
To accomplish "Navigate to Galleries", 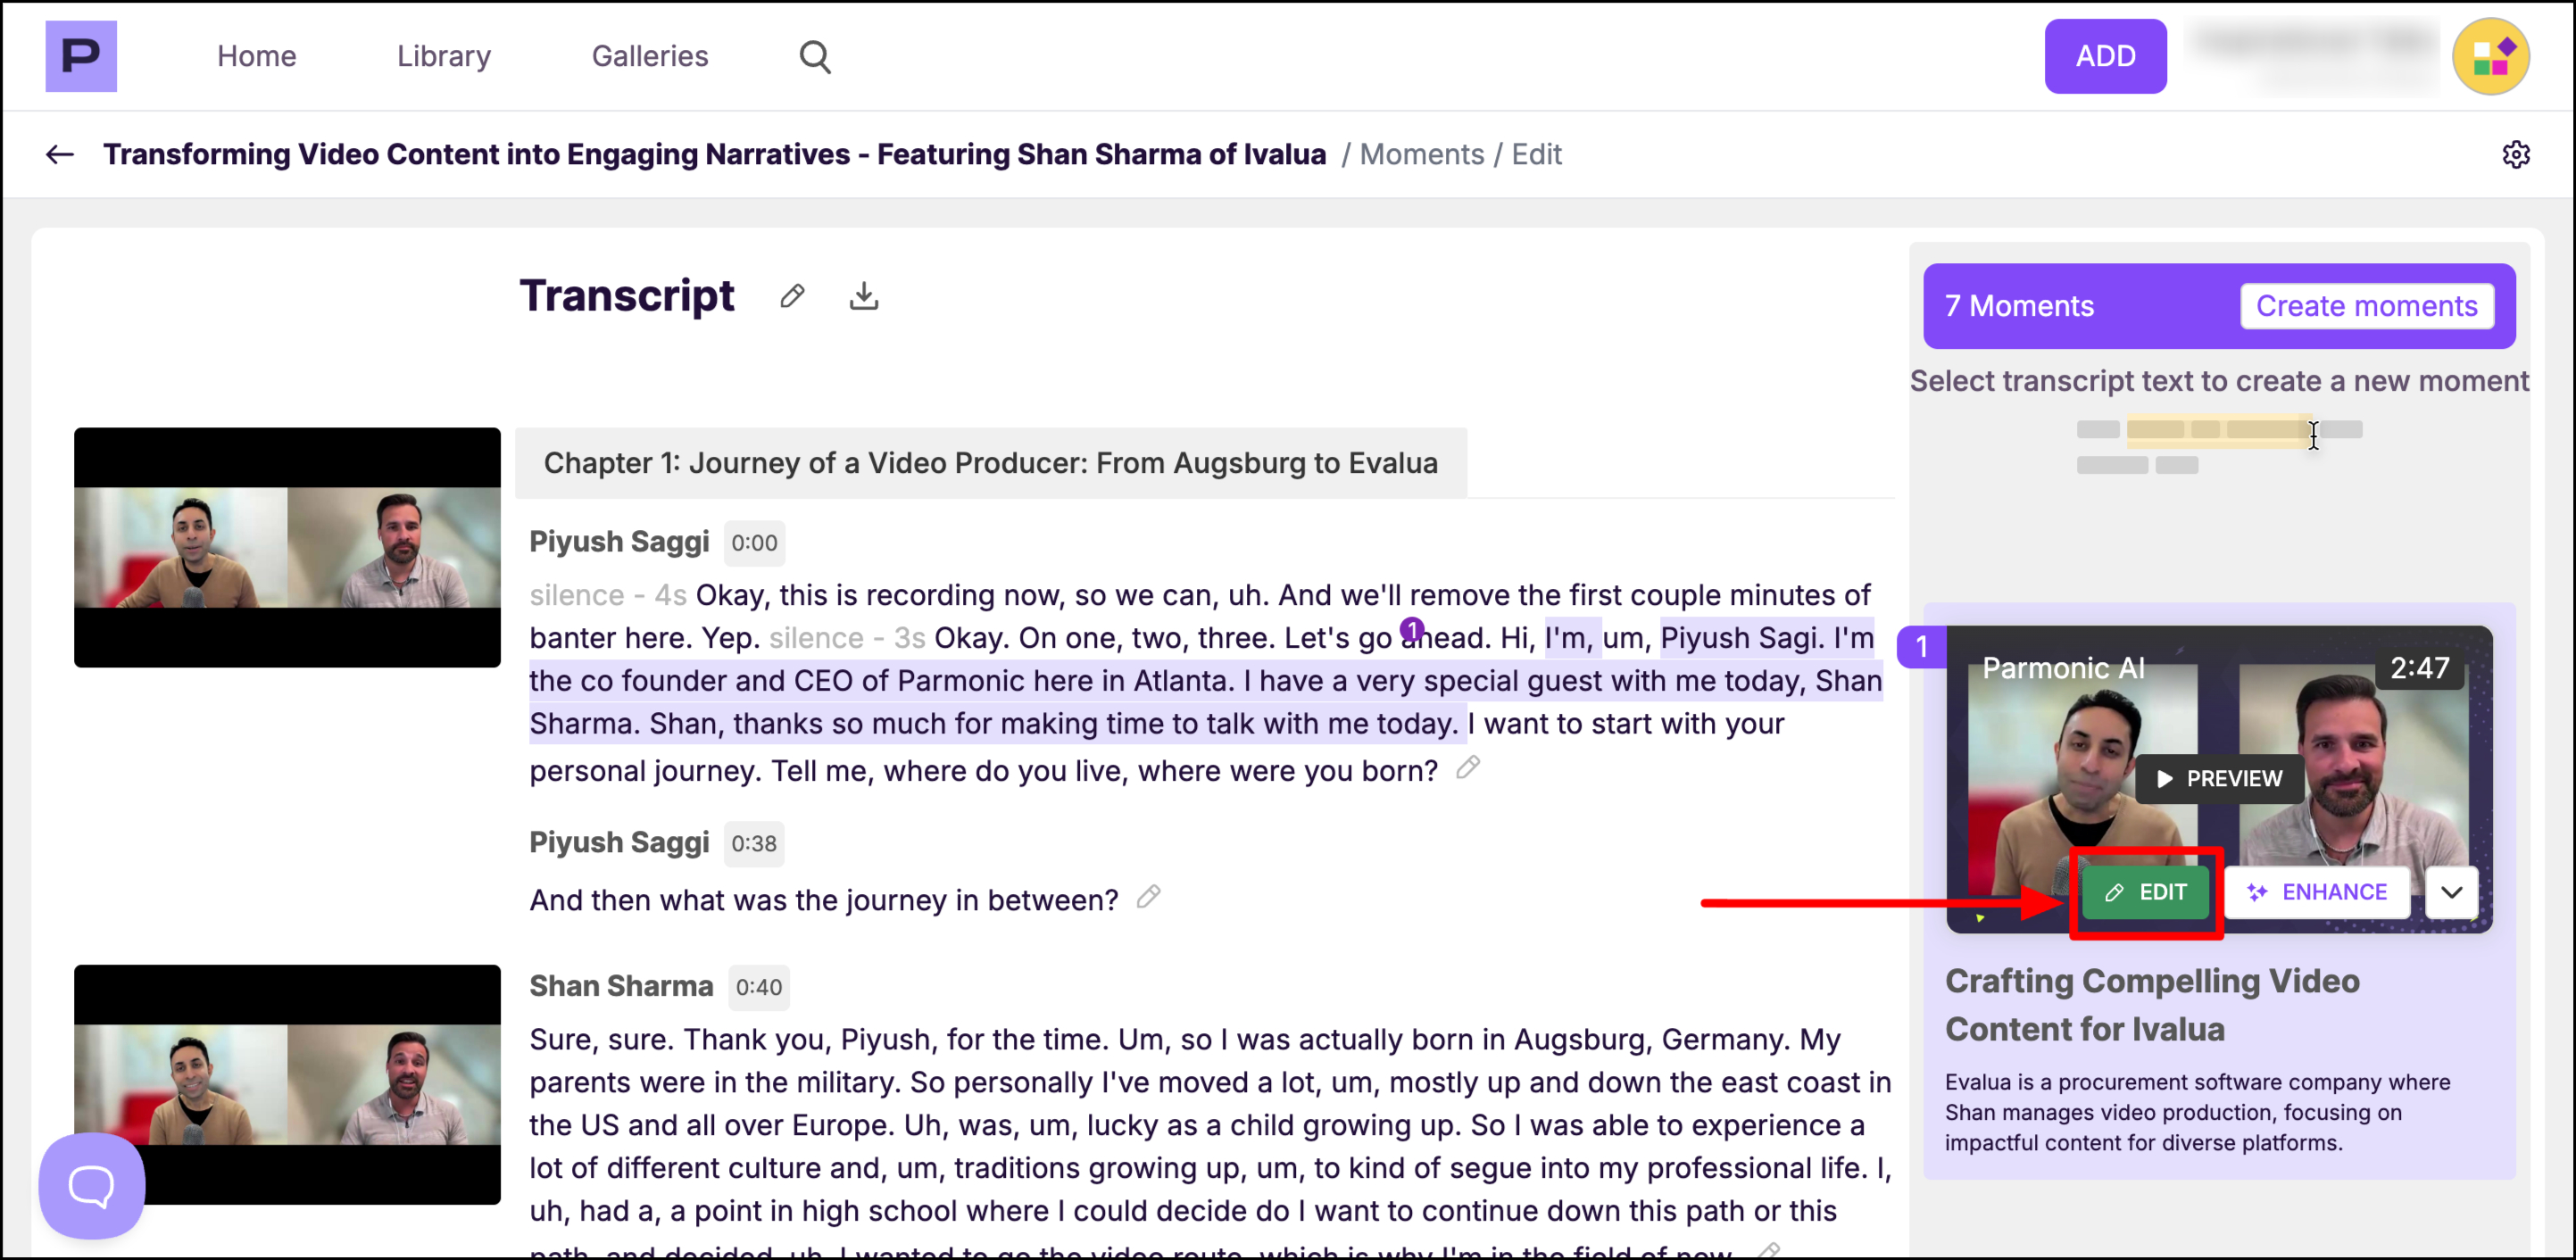I will 650,56.
